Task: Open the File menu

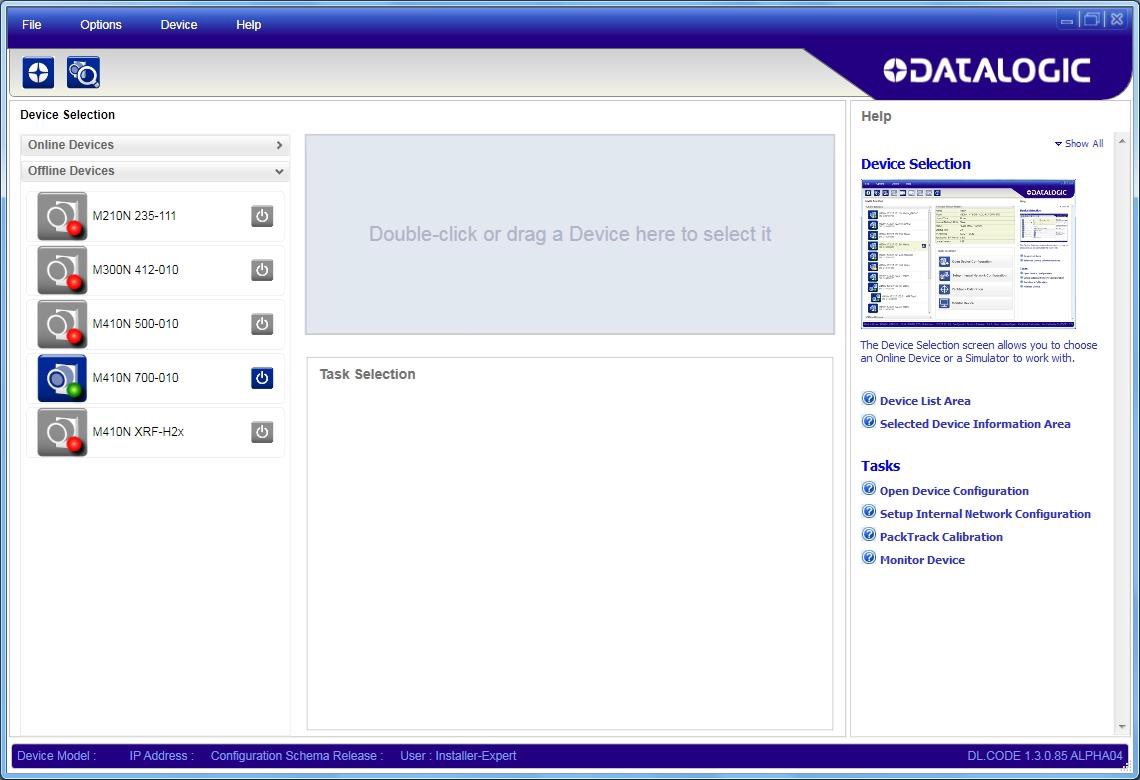Action: coord(32,25)
